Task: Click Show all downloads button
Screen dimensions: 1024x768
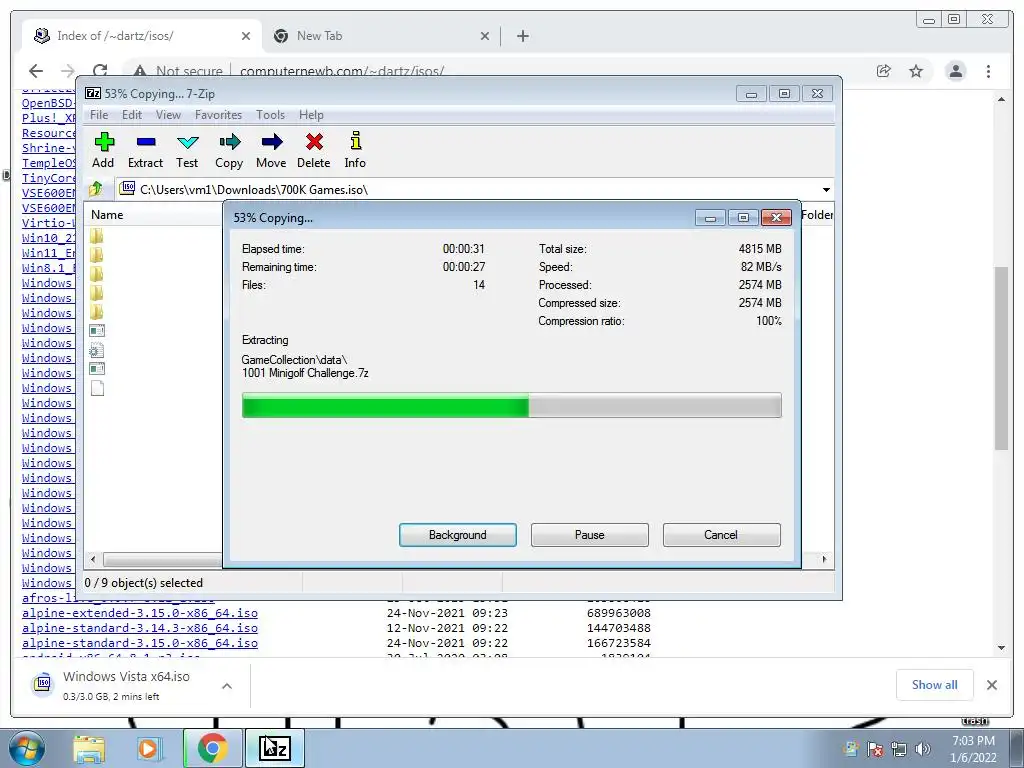Action: [935, 685]
